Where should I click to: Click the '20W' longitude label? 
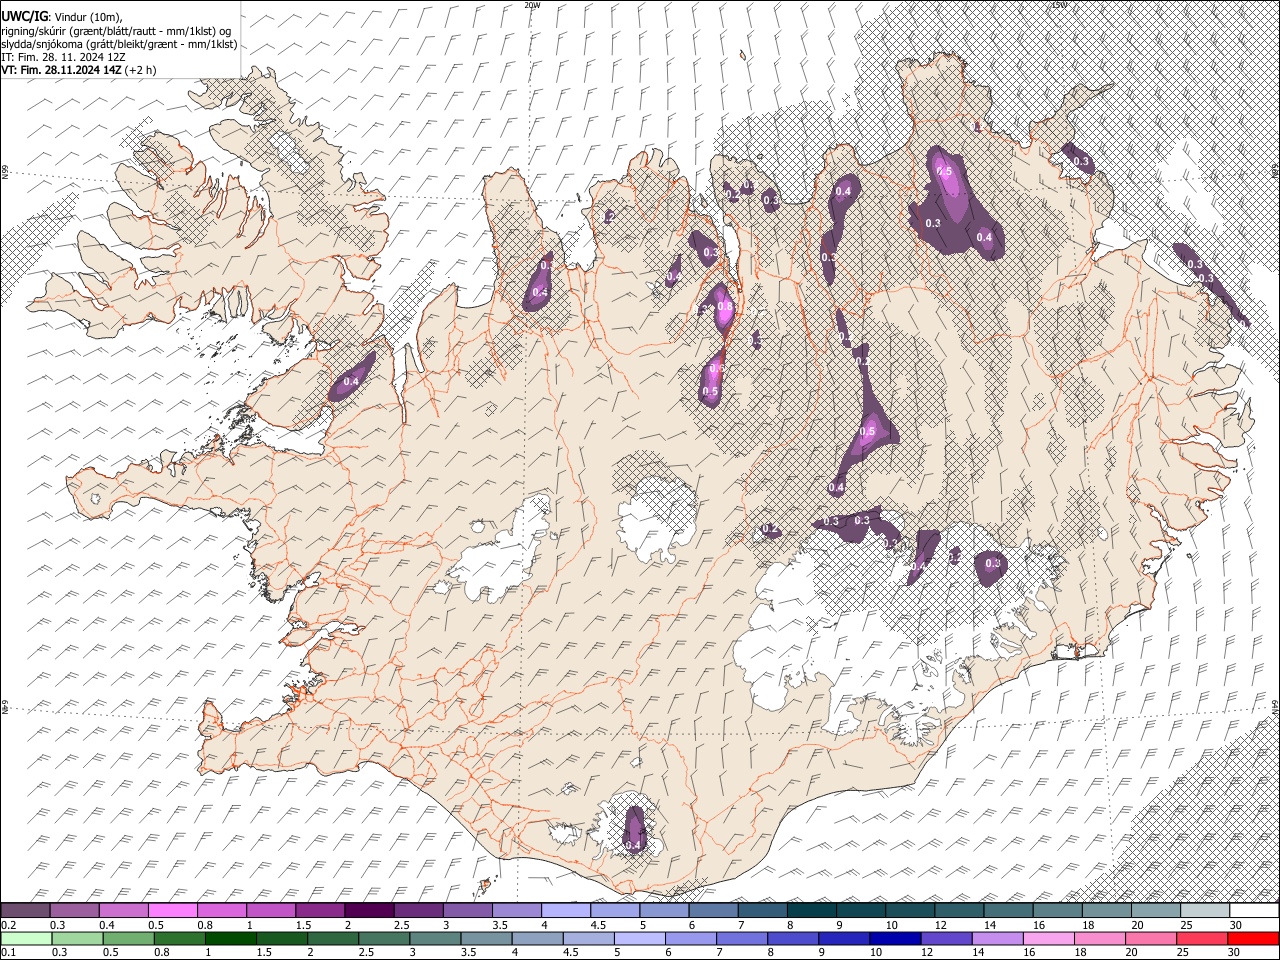[x=532, y=5]
